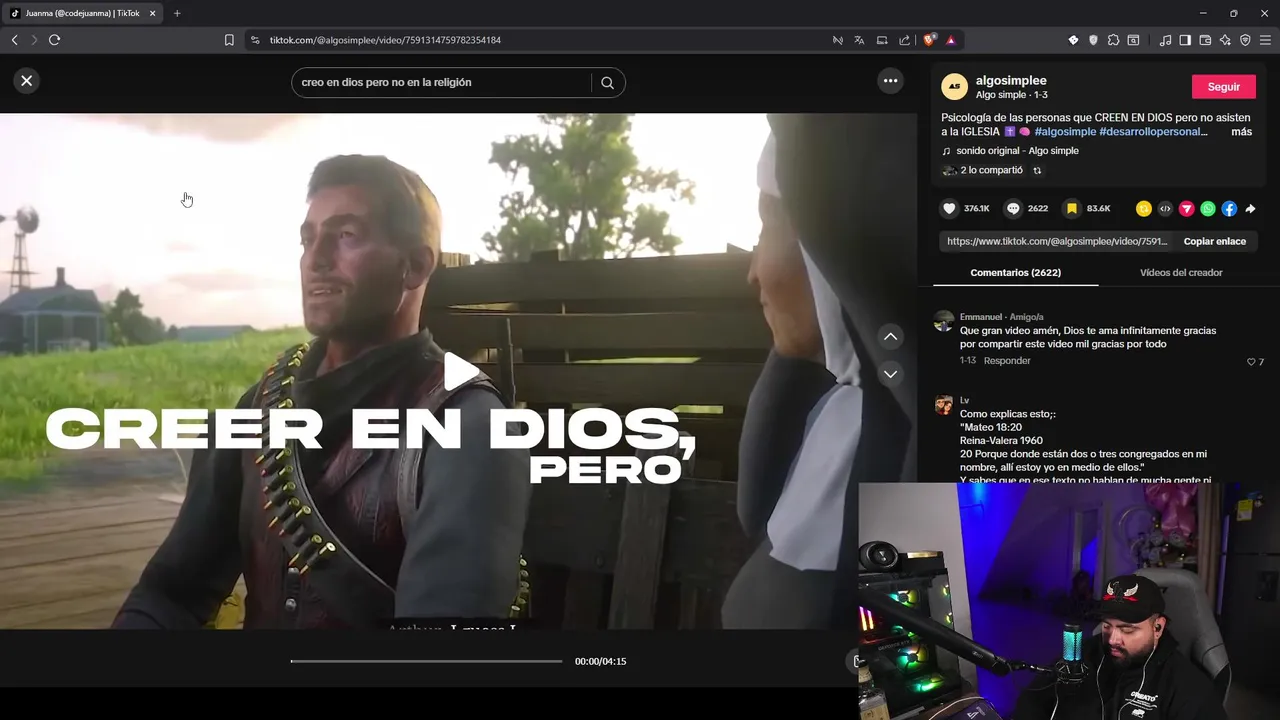Click the address bar URL

(x=385, y=40)
